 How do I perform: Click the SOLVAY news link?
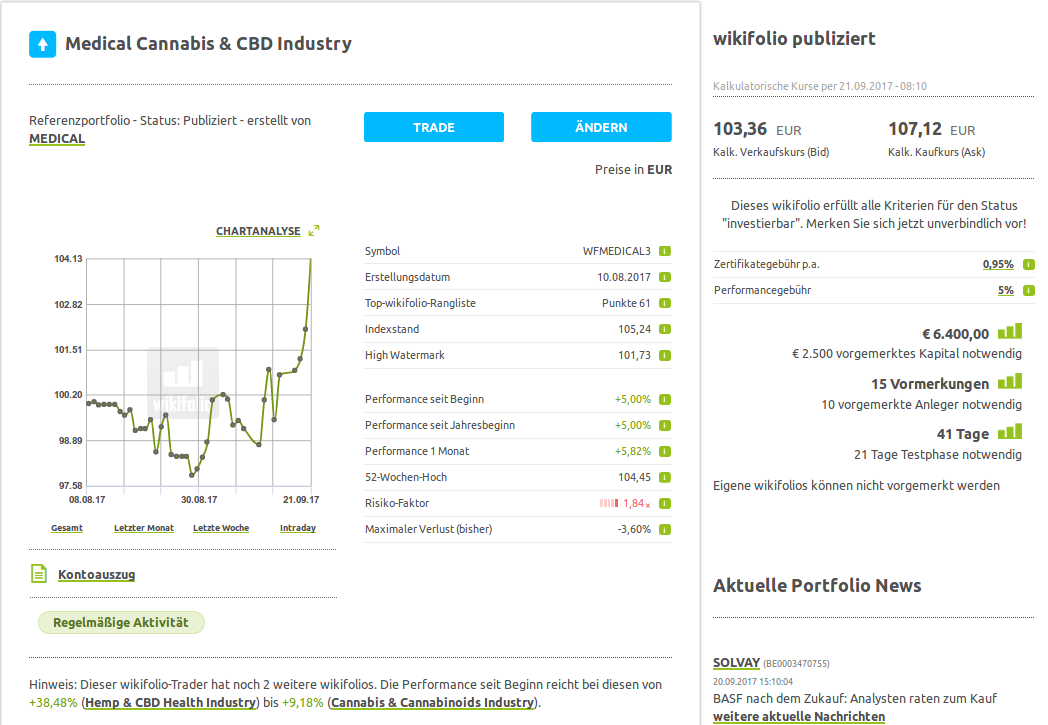pyautogui.click(x=736, y=663)
